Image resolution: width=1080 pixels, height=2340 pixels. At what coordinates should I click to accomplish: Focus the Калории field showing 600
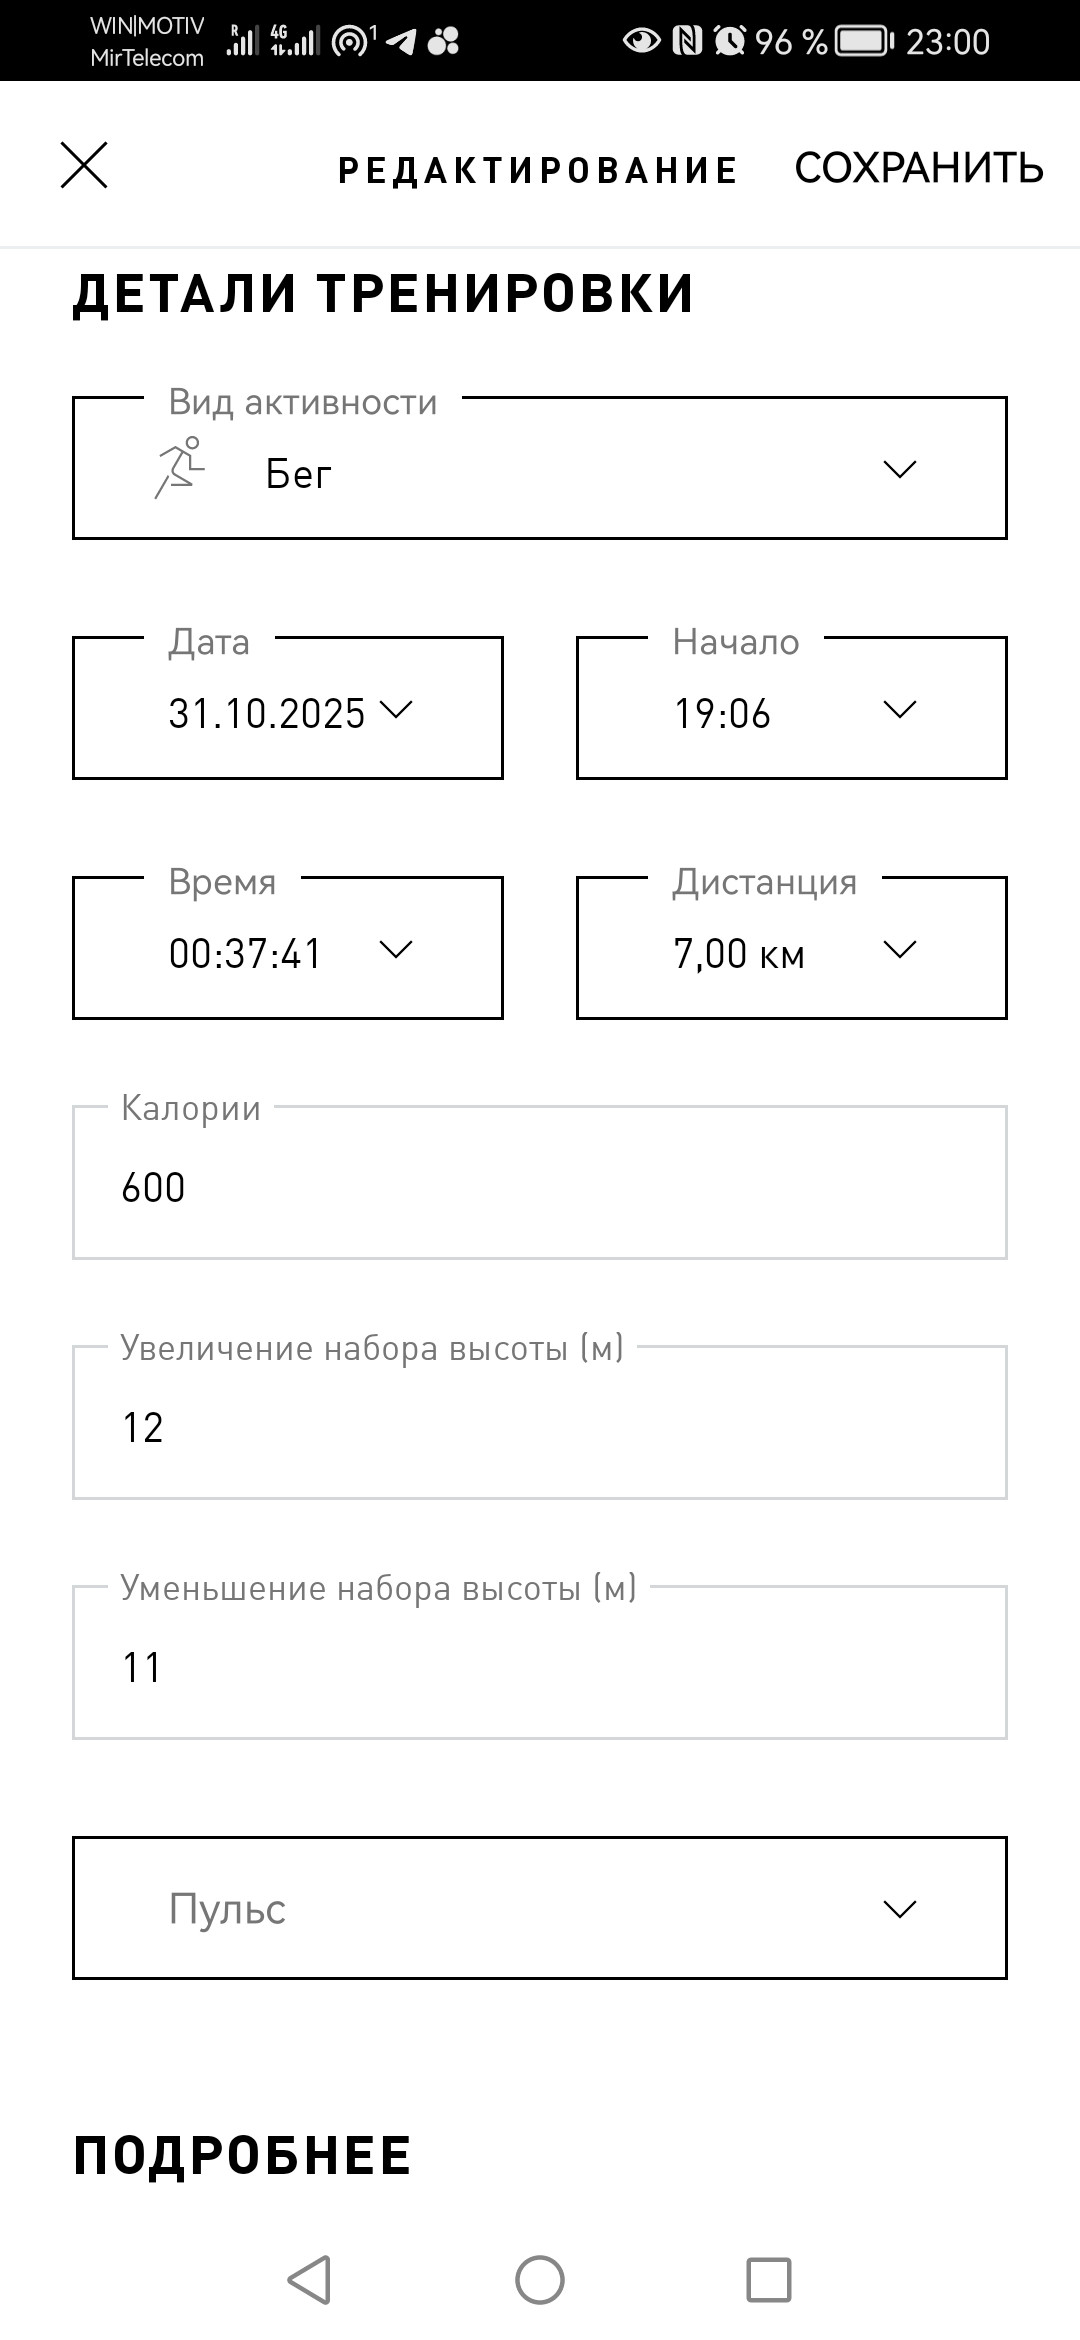[540, 1182]
